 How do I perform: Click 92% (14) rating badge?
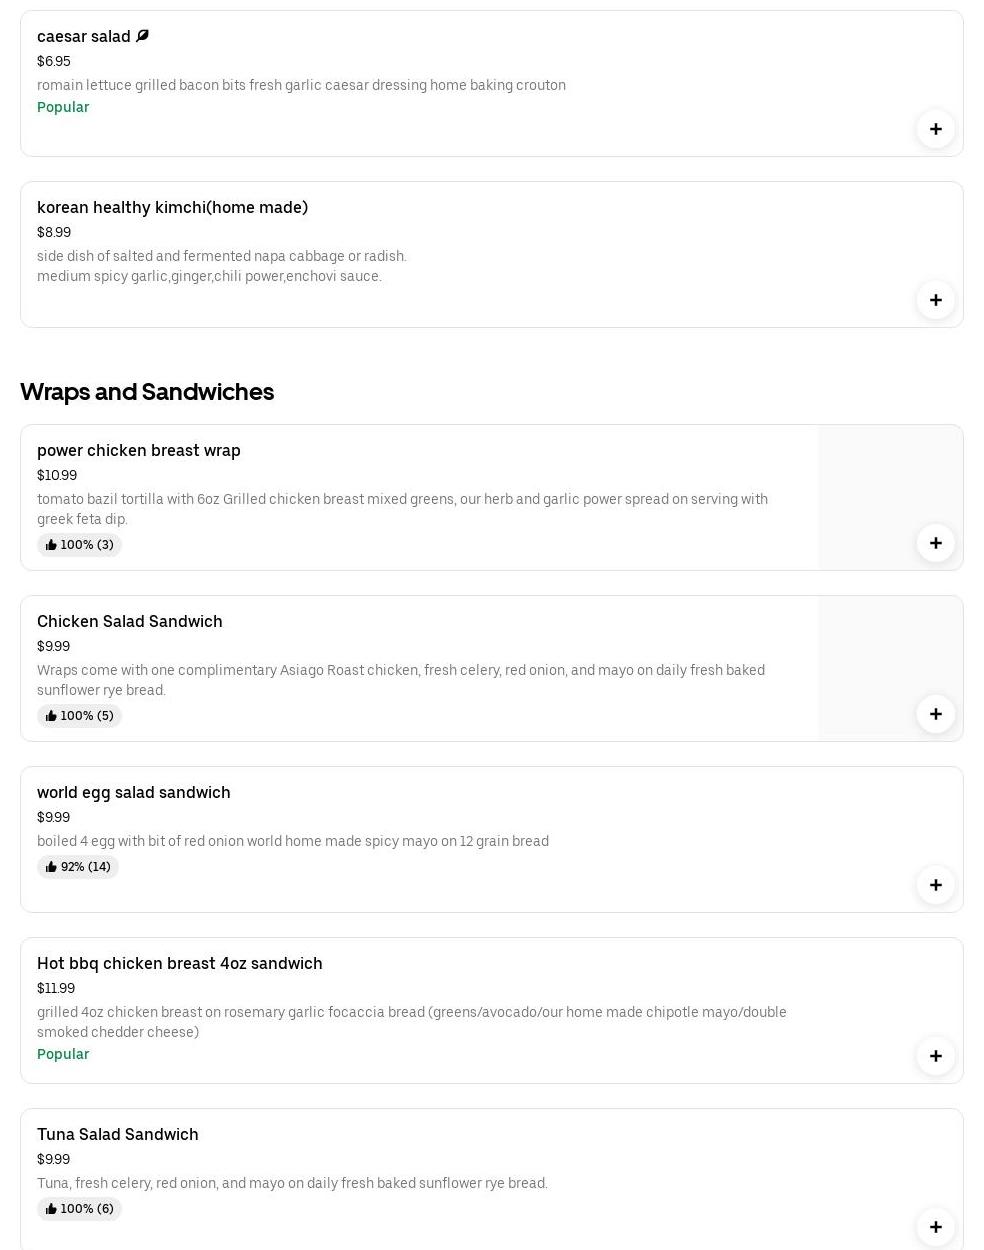coord(78,867)
